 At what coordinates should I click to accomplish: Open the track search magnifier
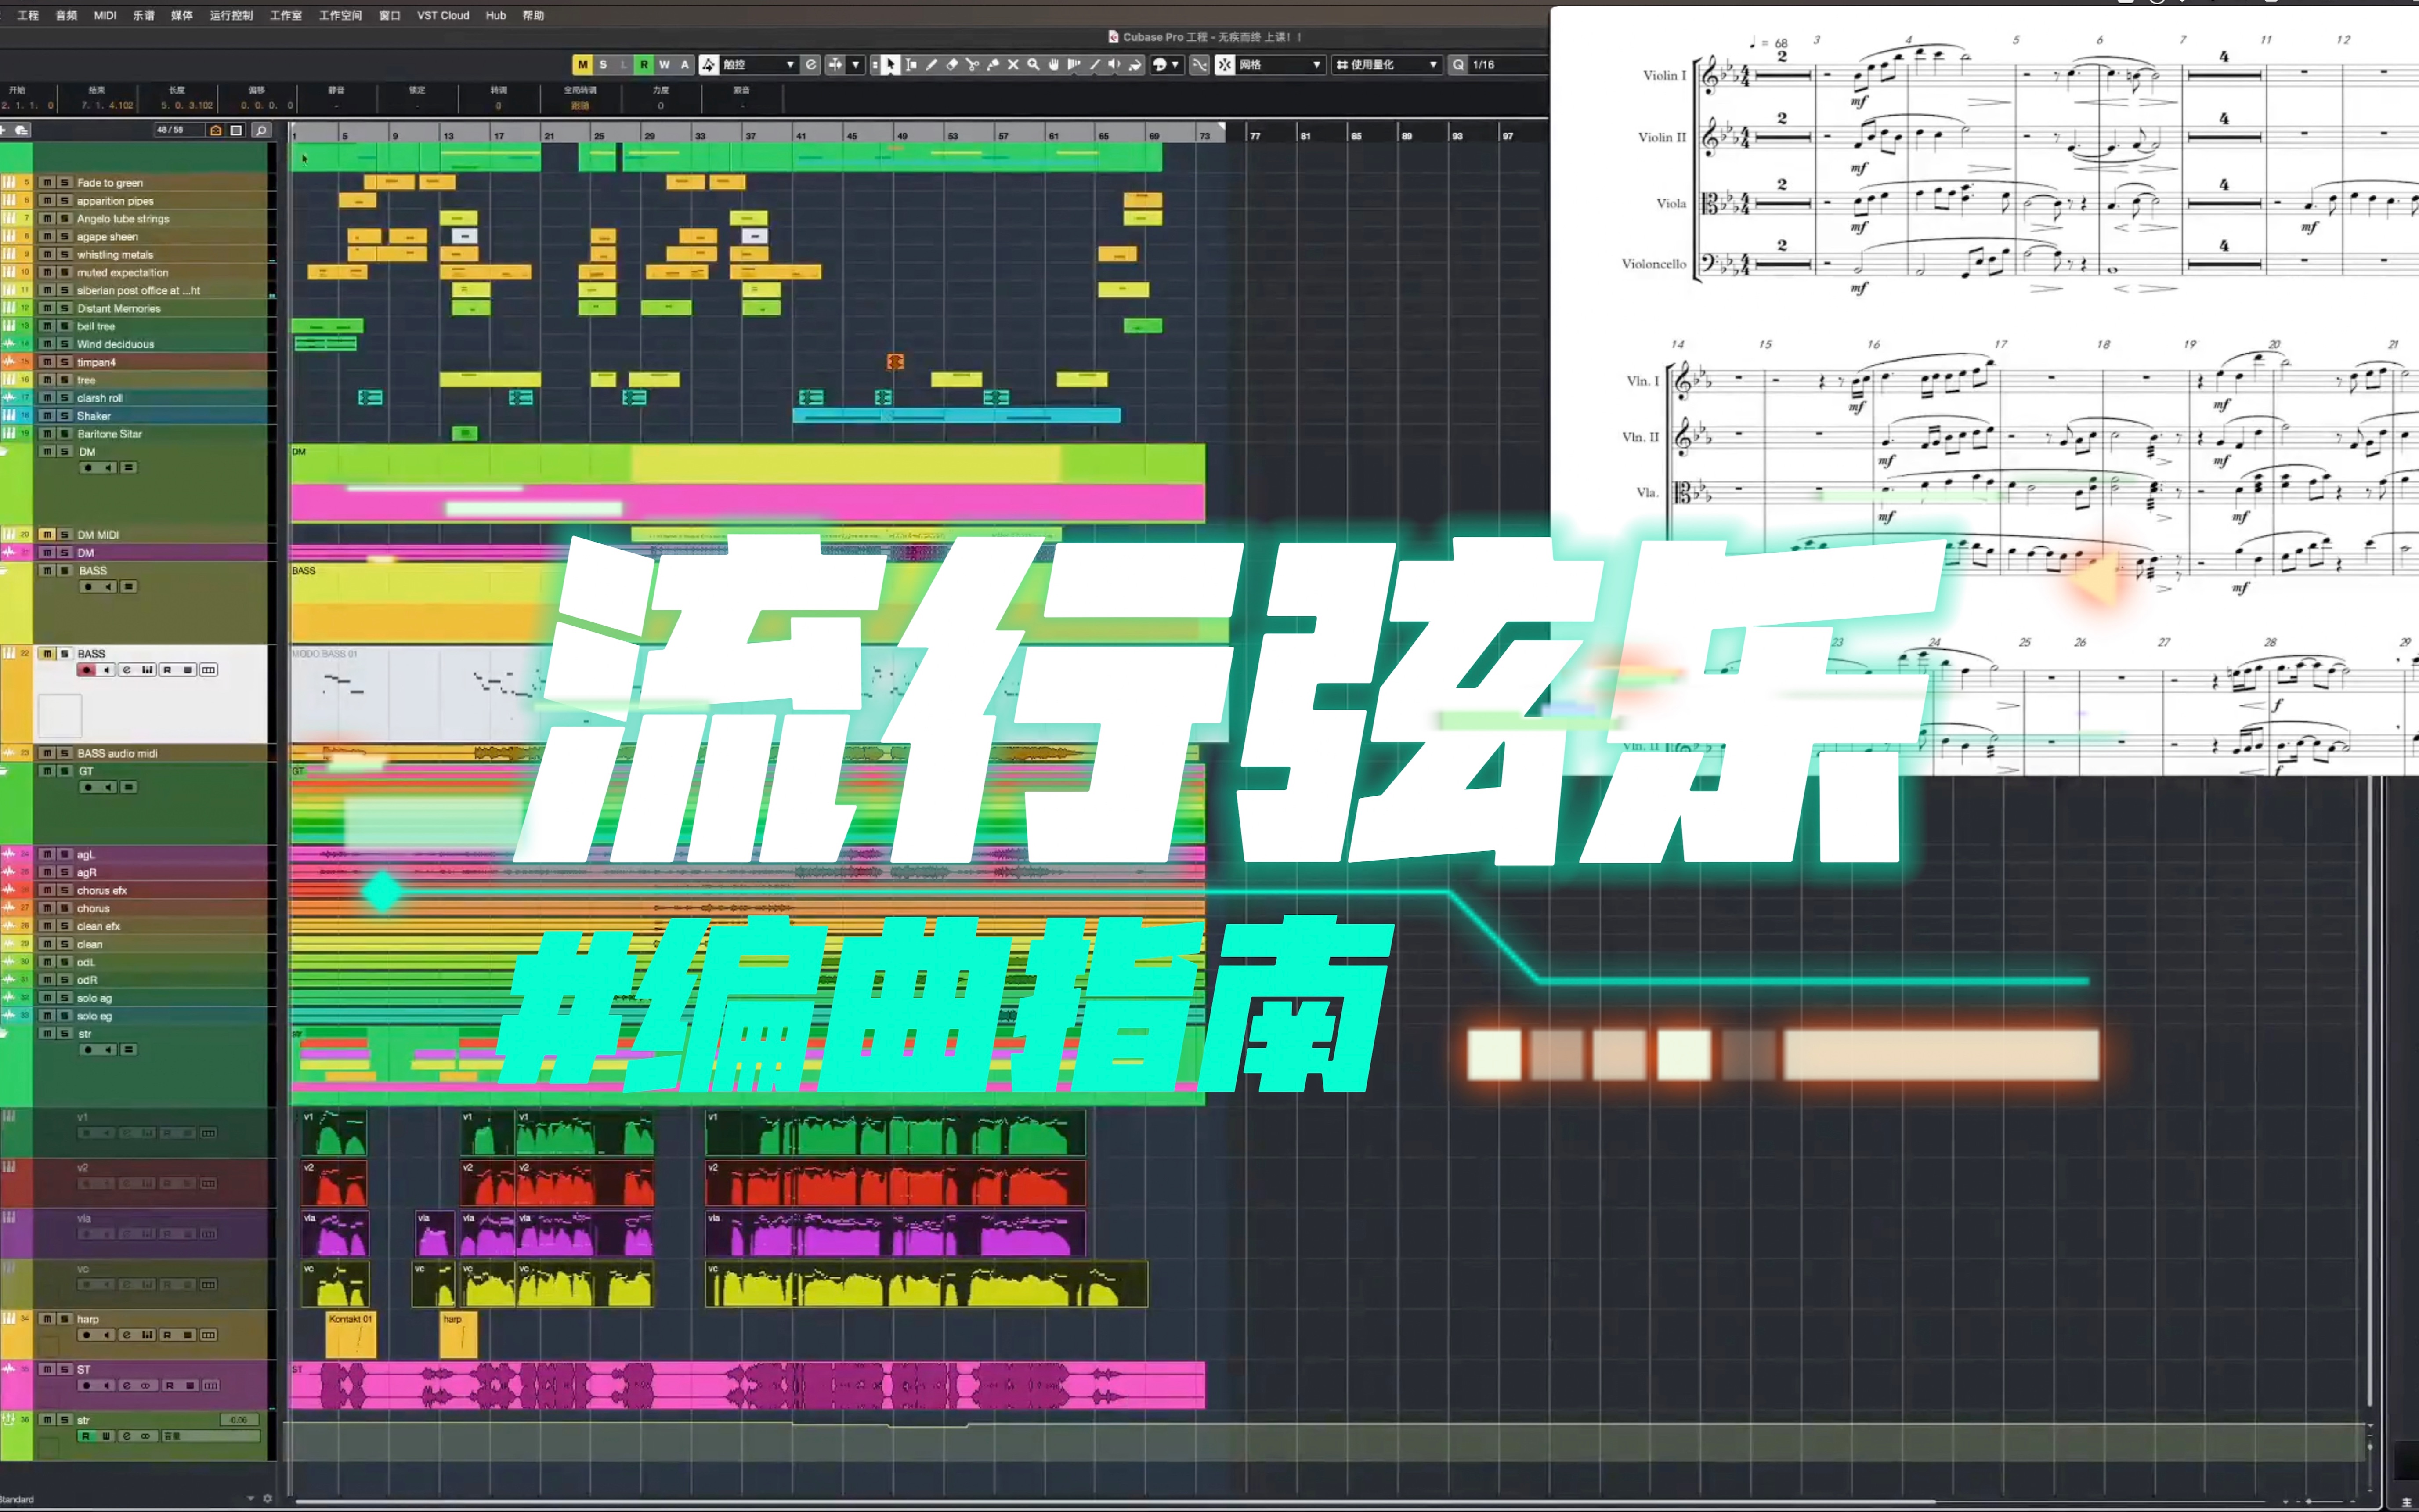[x=261, y=130]
